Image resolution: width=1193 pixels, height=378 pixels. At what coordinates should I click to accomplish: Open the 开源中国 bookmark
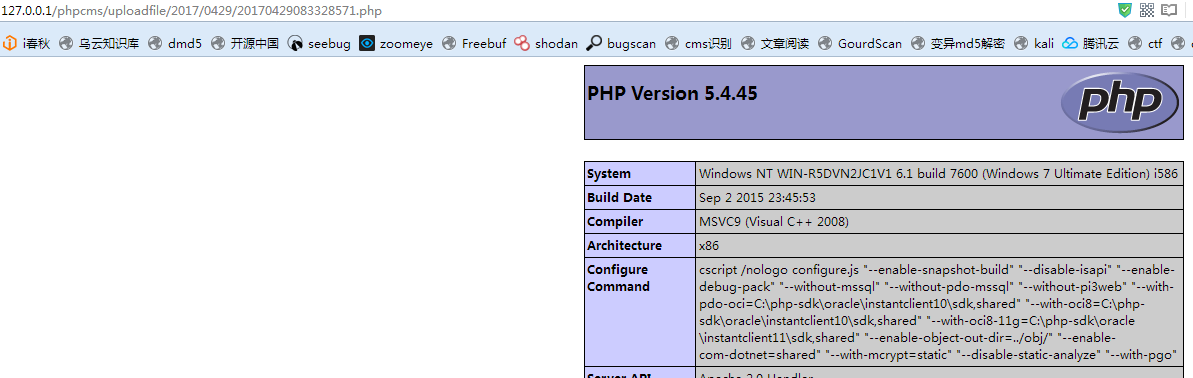(x=244, y=43)
